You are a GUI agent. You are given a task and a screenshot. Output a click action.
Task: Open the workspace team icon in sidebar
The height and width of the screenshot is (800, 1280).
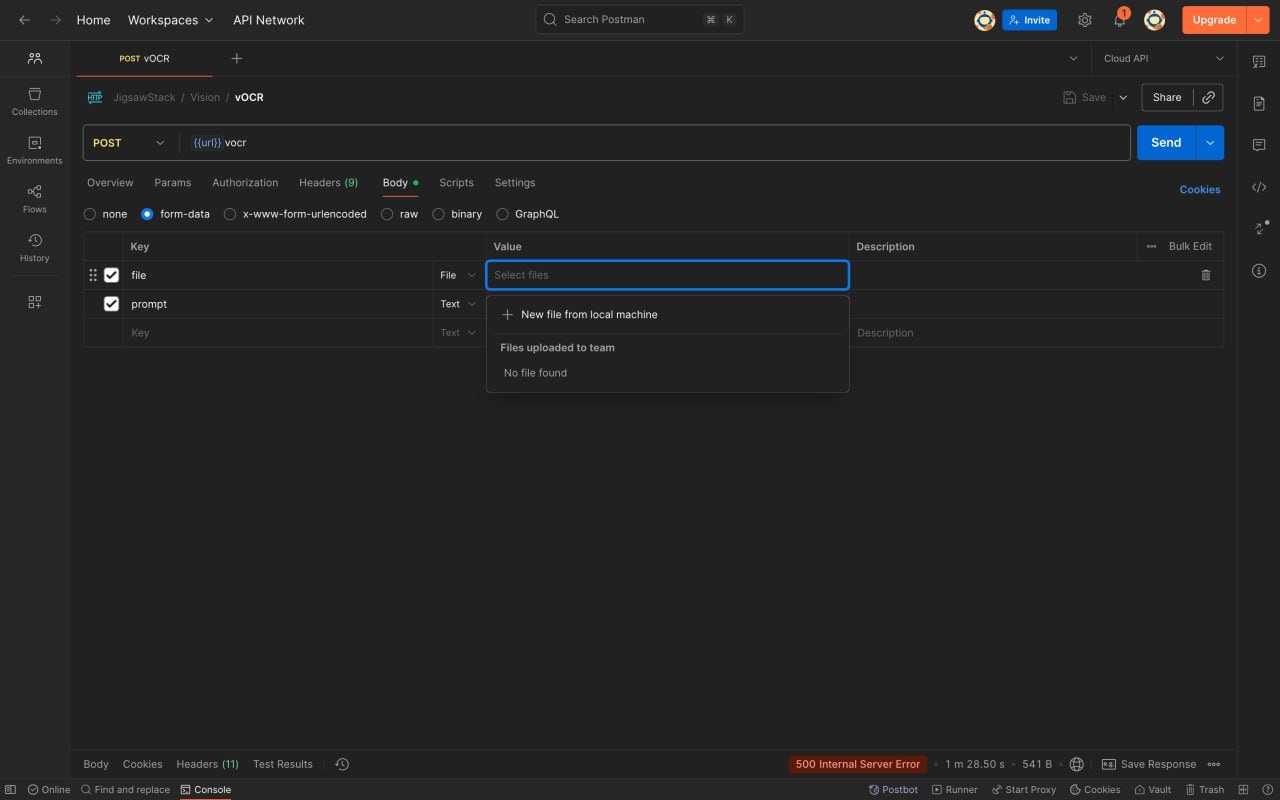click(x=35, y=59)
